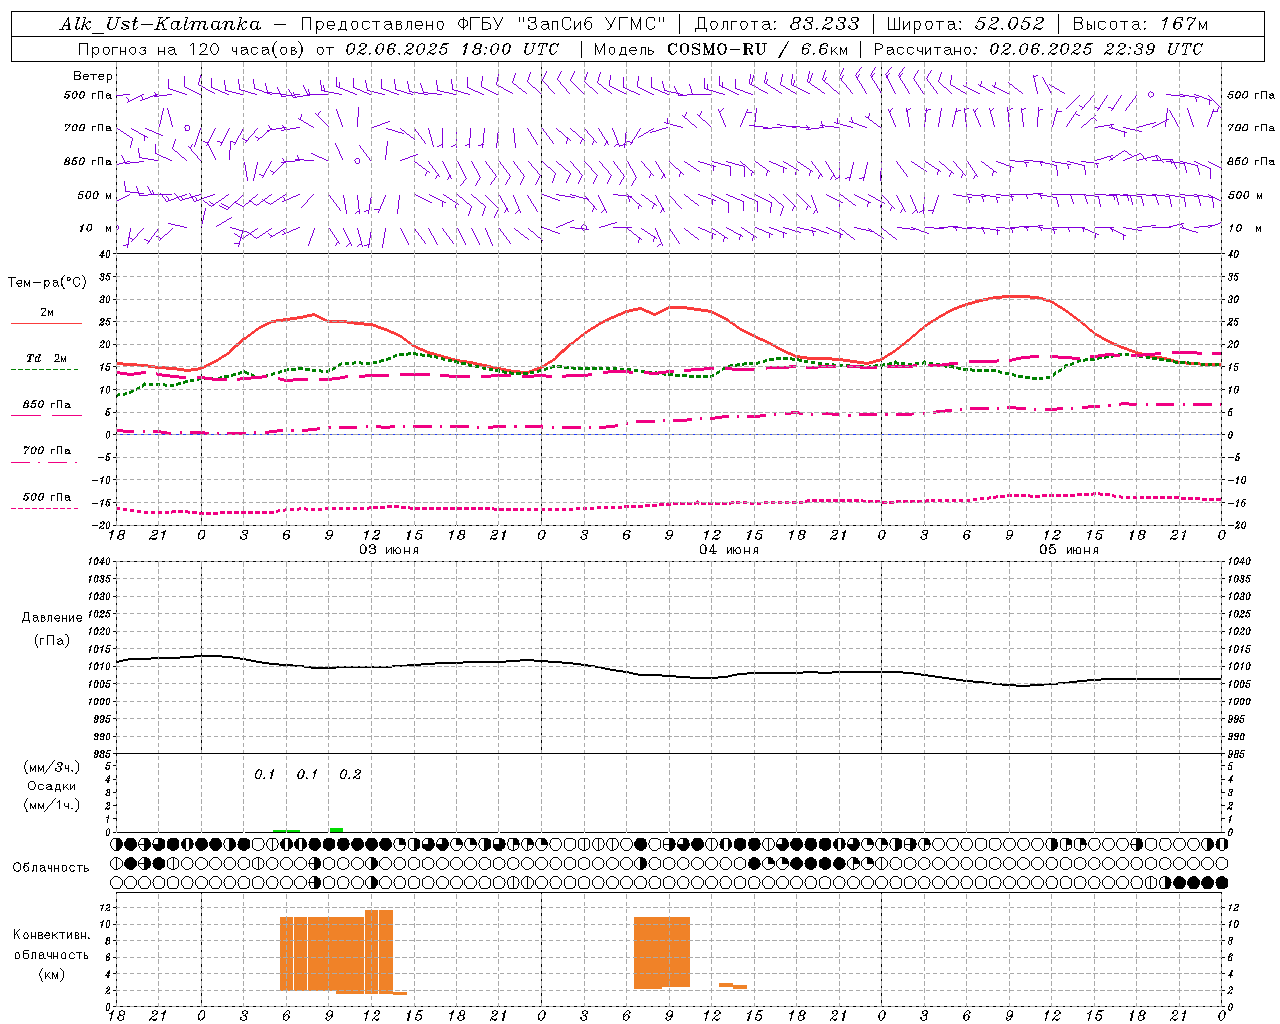Click the dotted pink sample under legend 500 гПа
This screenshot has height=1024, width=1280.
click(44, 509)
